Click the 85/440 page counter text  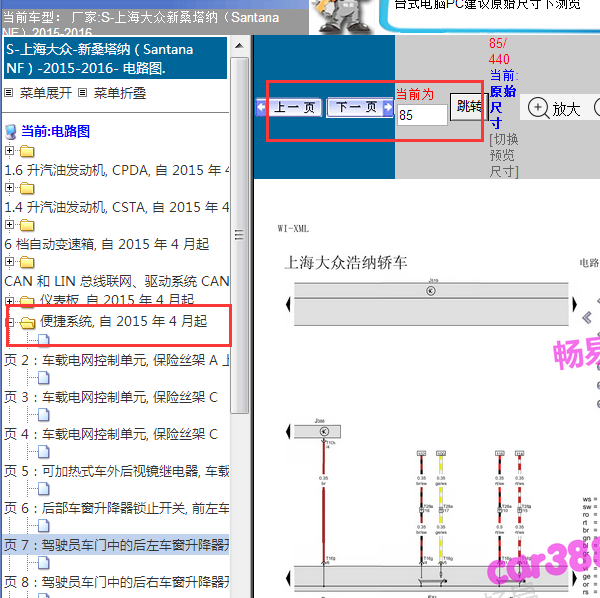[x=499, y=51]
